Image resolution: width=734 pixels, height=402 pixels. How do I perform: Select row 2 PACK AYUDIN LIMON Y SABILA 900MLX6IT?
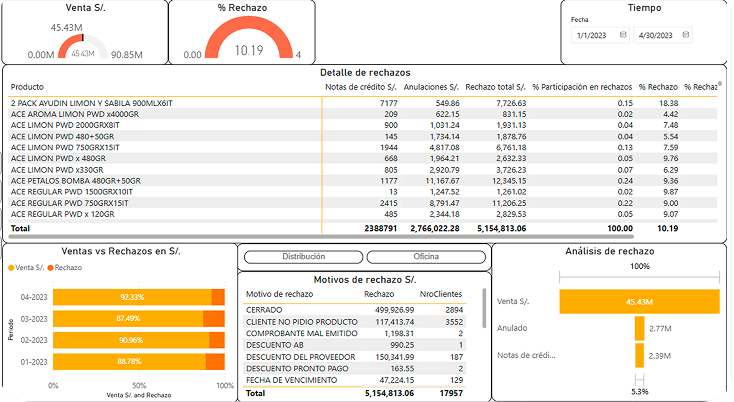(x=362, y=103)
